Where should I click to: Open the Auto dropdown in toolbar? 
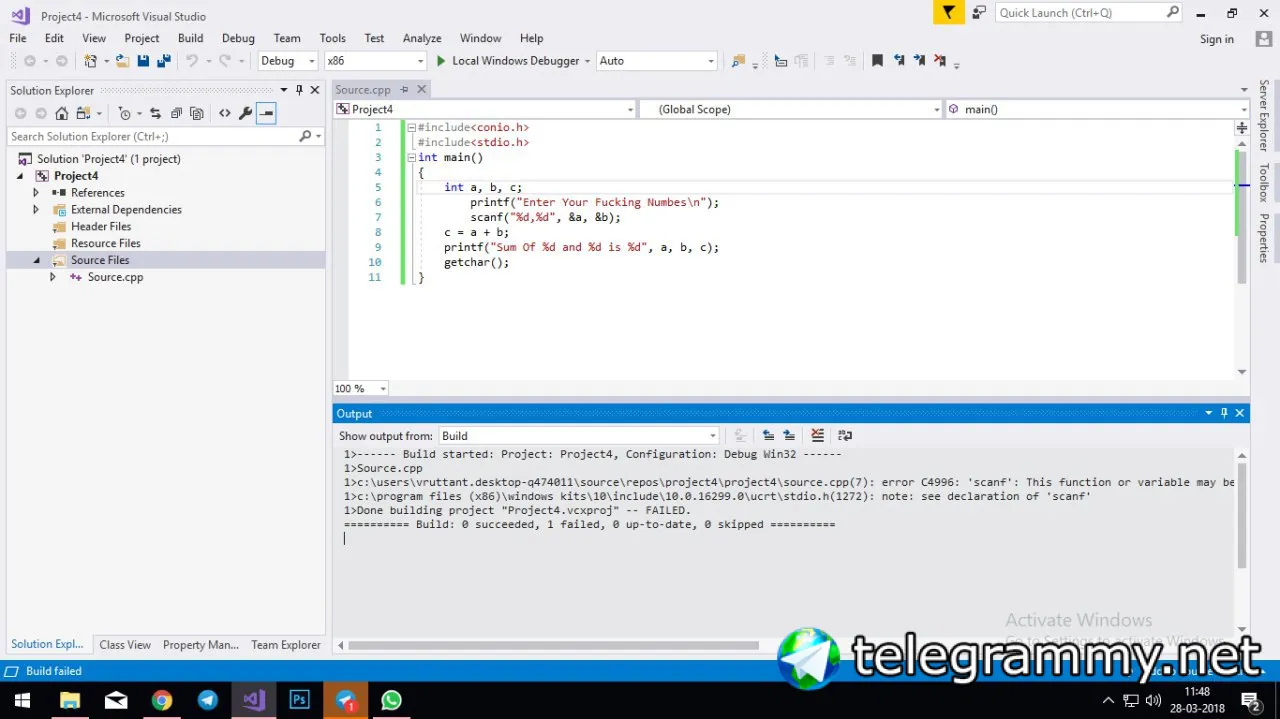tap(711, 61)
